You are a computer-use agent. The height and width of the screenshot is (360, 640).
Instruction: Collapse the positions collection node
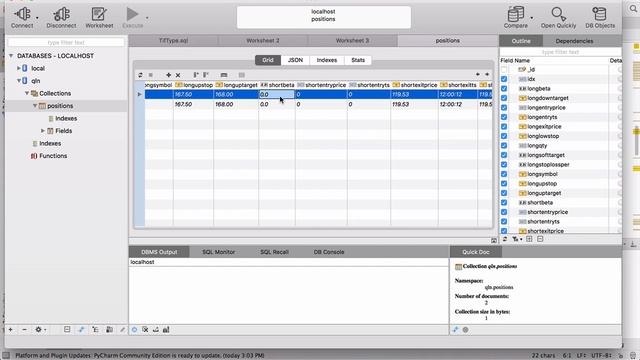click(35, 106)
